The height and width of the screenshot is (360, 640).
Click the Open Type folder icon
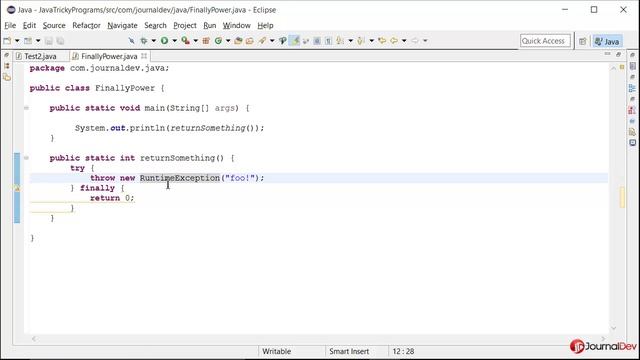click(x=238, y=41)
